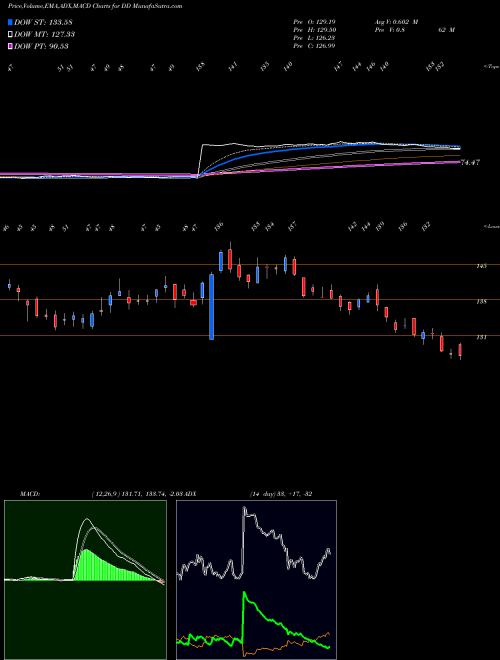The image size is (500, 660).
Task: Click the 'Pre L: 126.28' value
Action: [314, 38]
